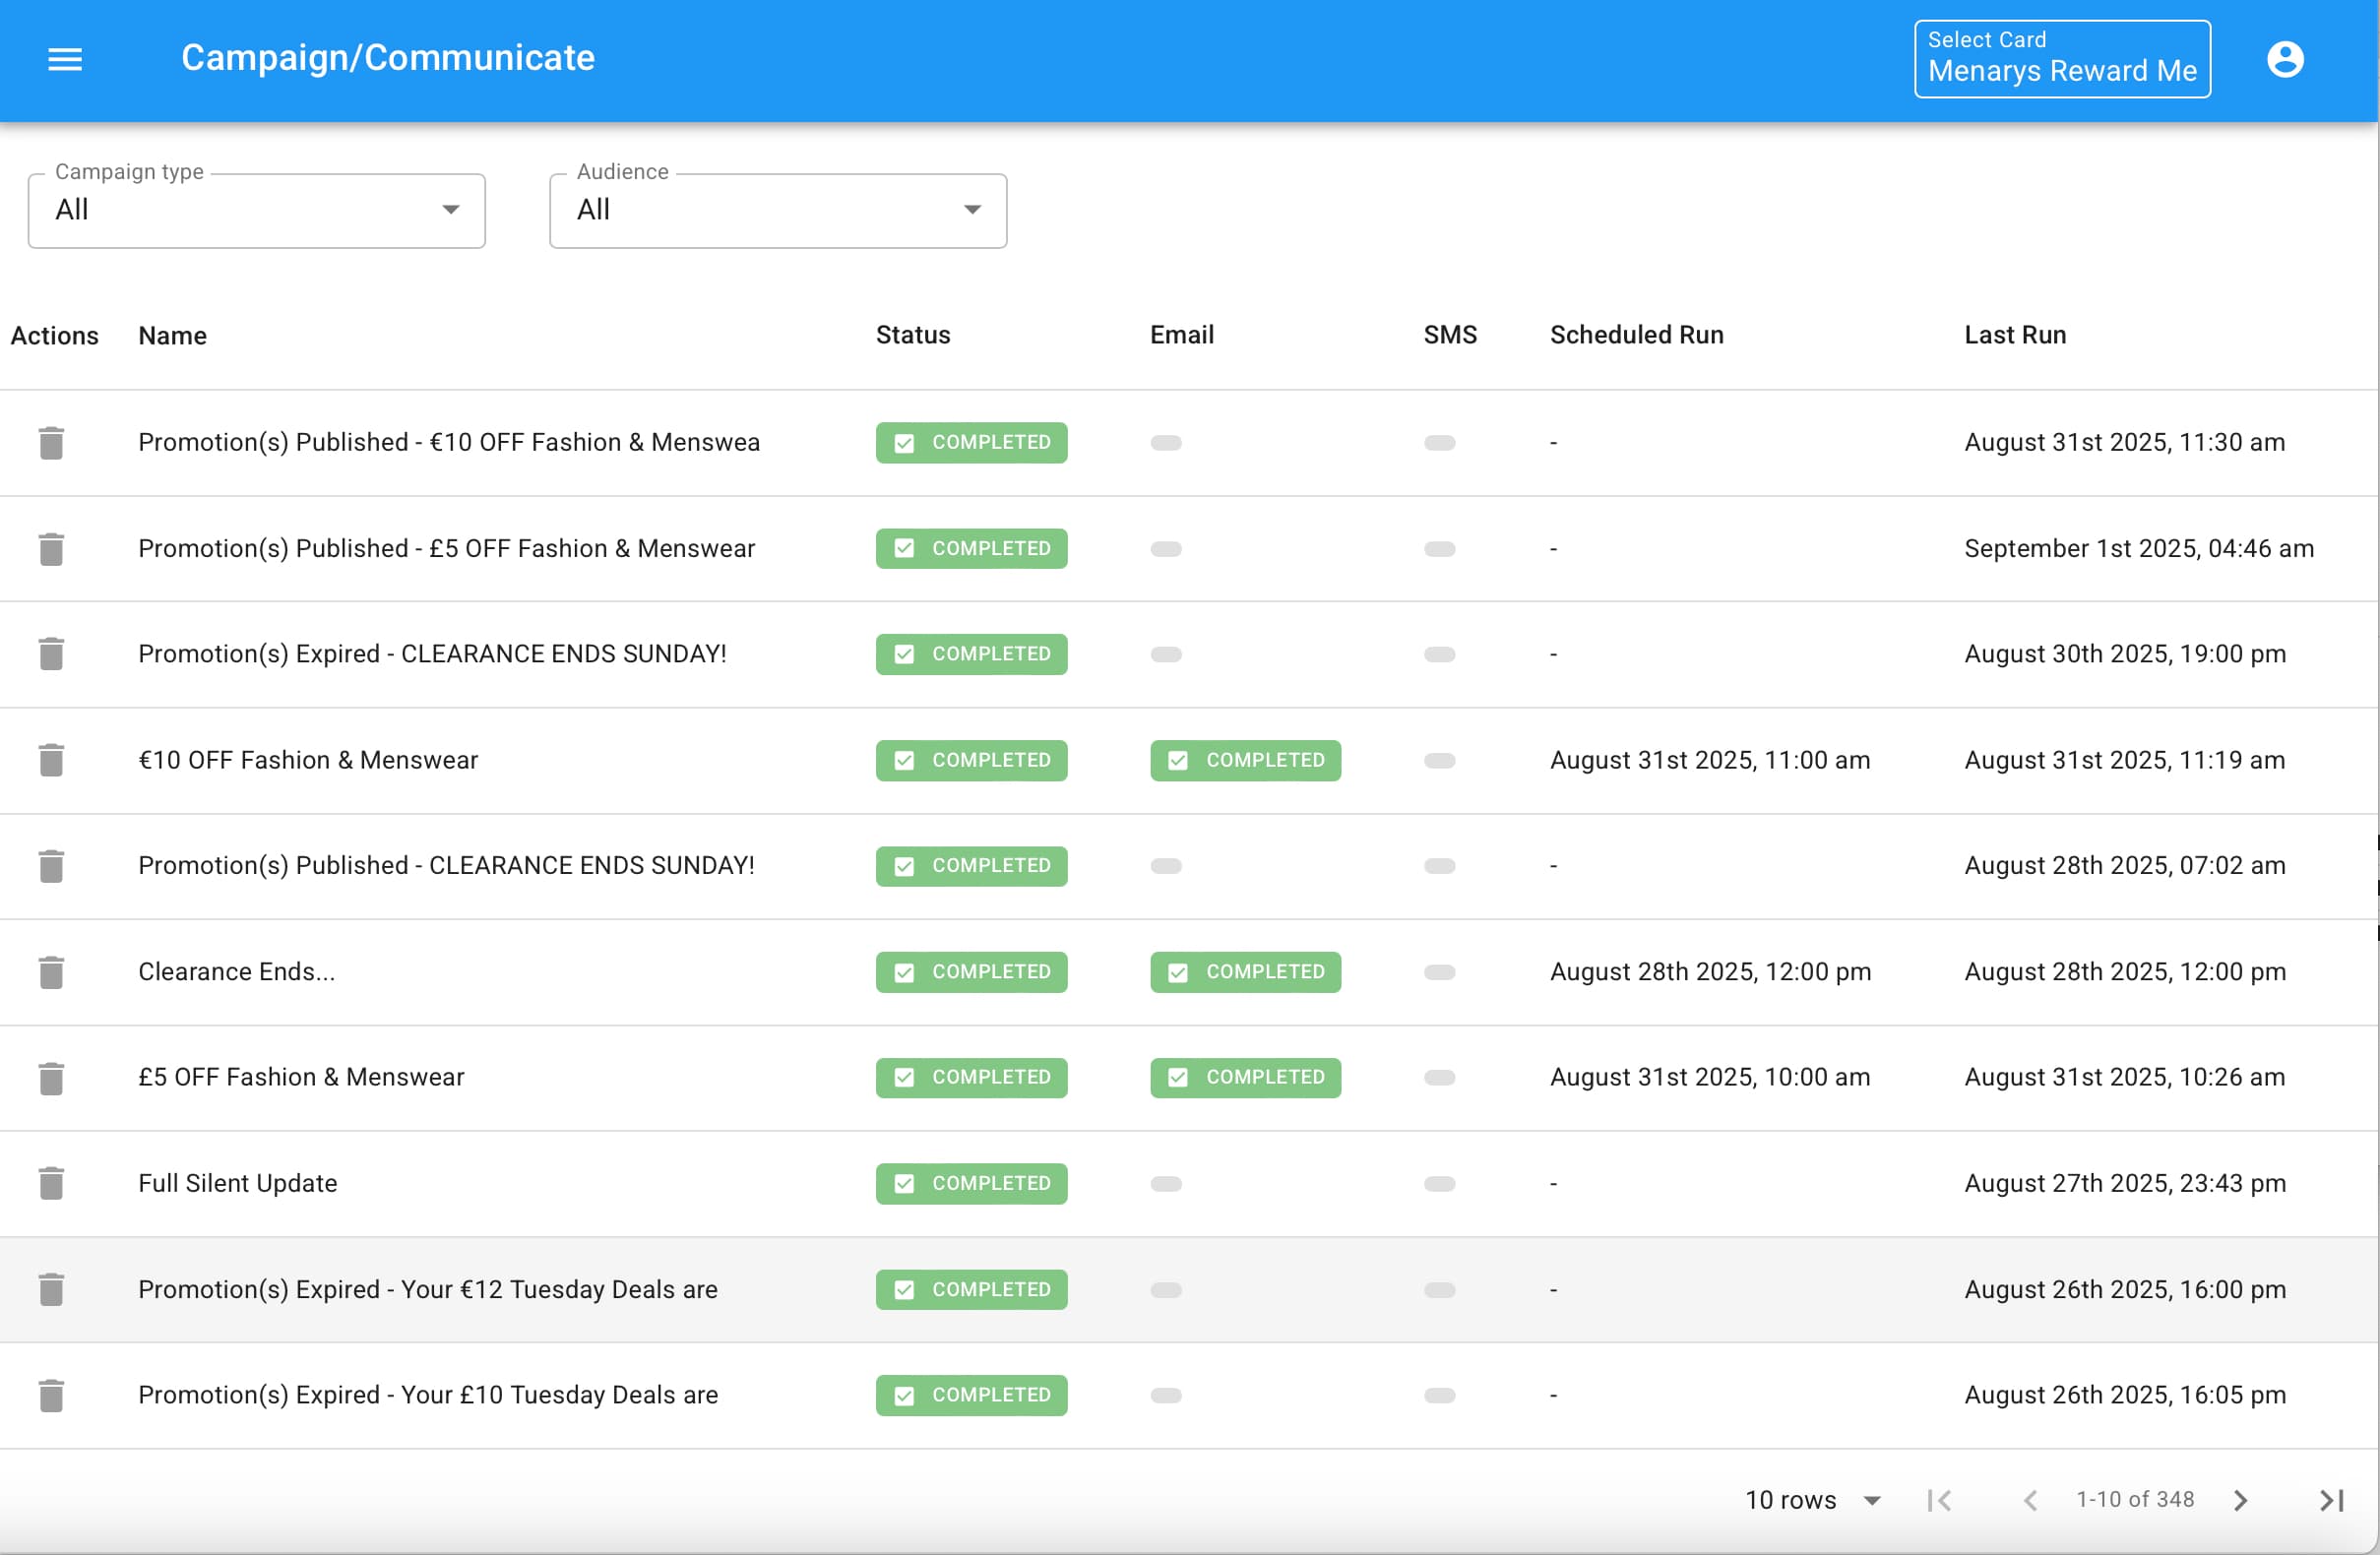Delete the Clearance Ends... campaign
The width and height of the screenshot is (2380, 1555).
[51, 972]
